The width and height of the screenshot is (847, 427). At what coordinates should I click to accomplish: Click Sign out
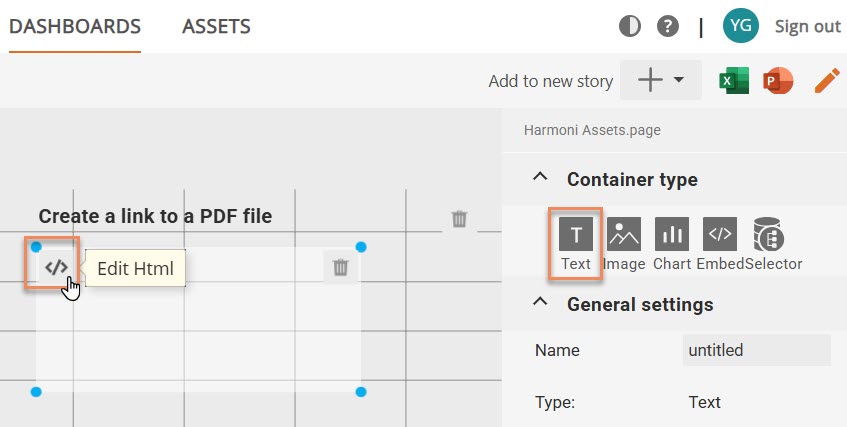(808, 26)
